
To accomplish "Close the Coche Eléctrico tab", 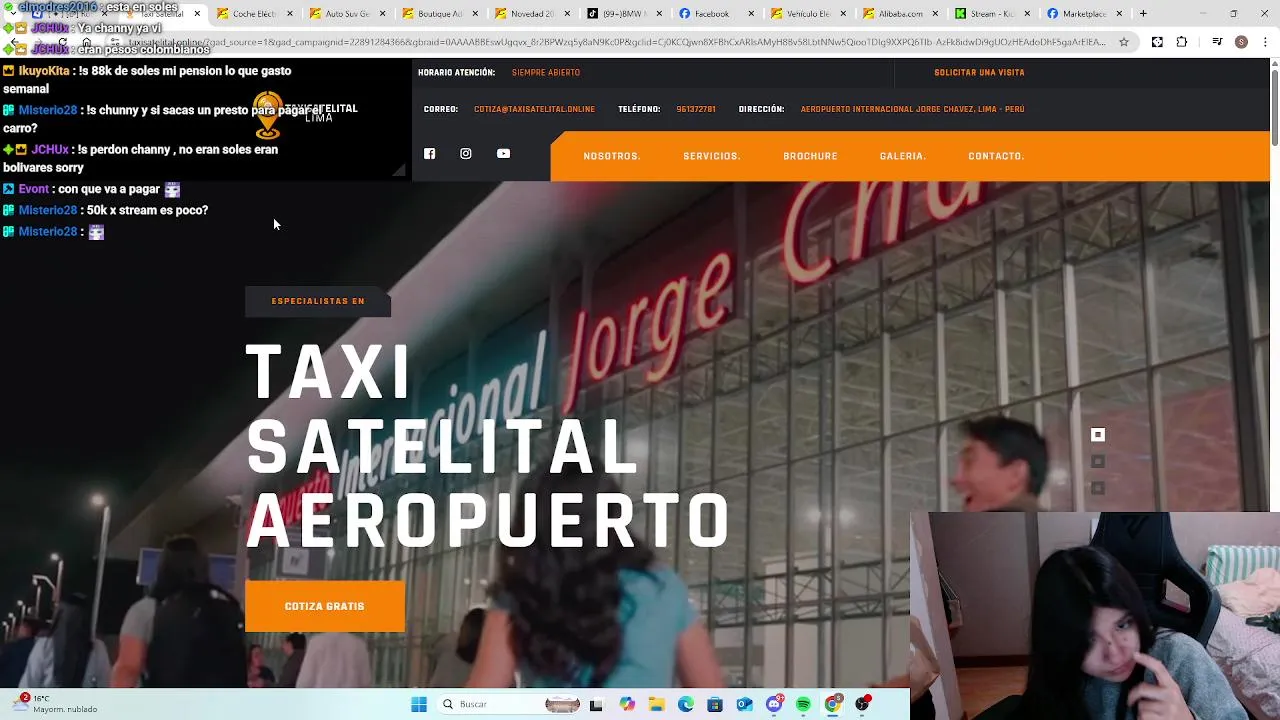I will [290, 14].
